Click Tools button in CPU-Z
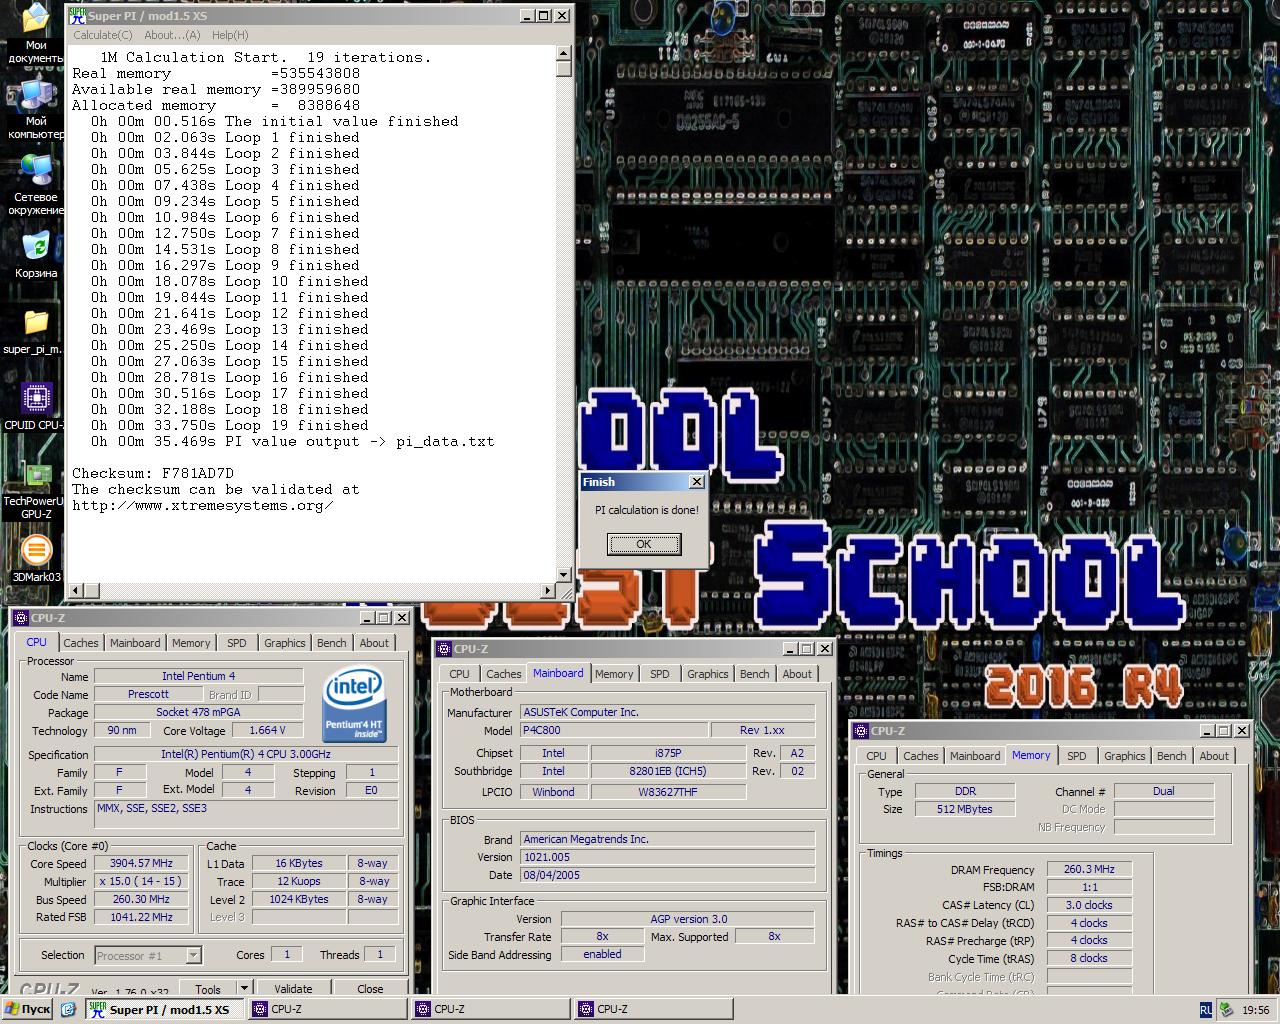 point(208,989)
